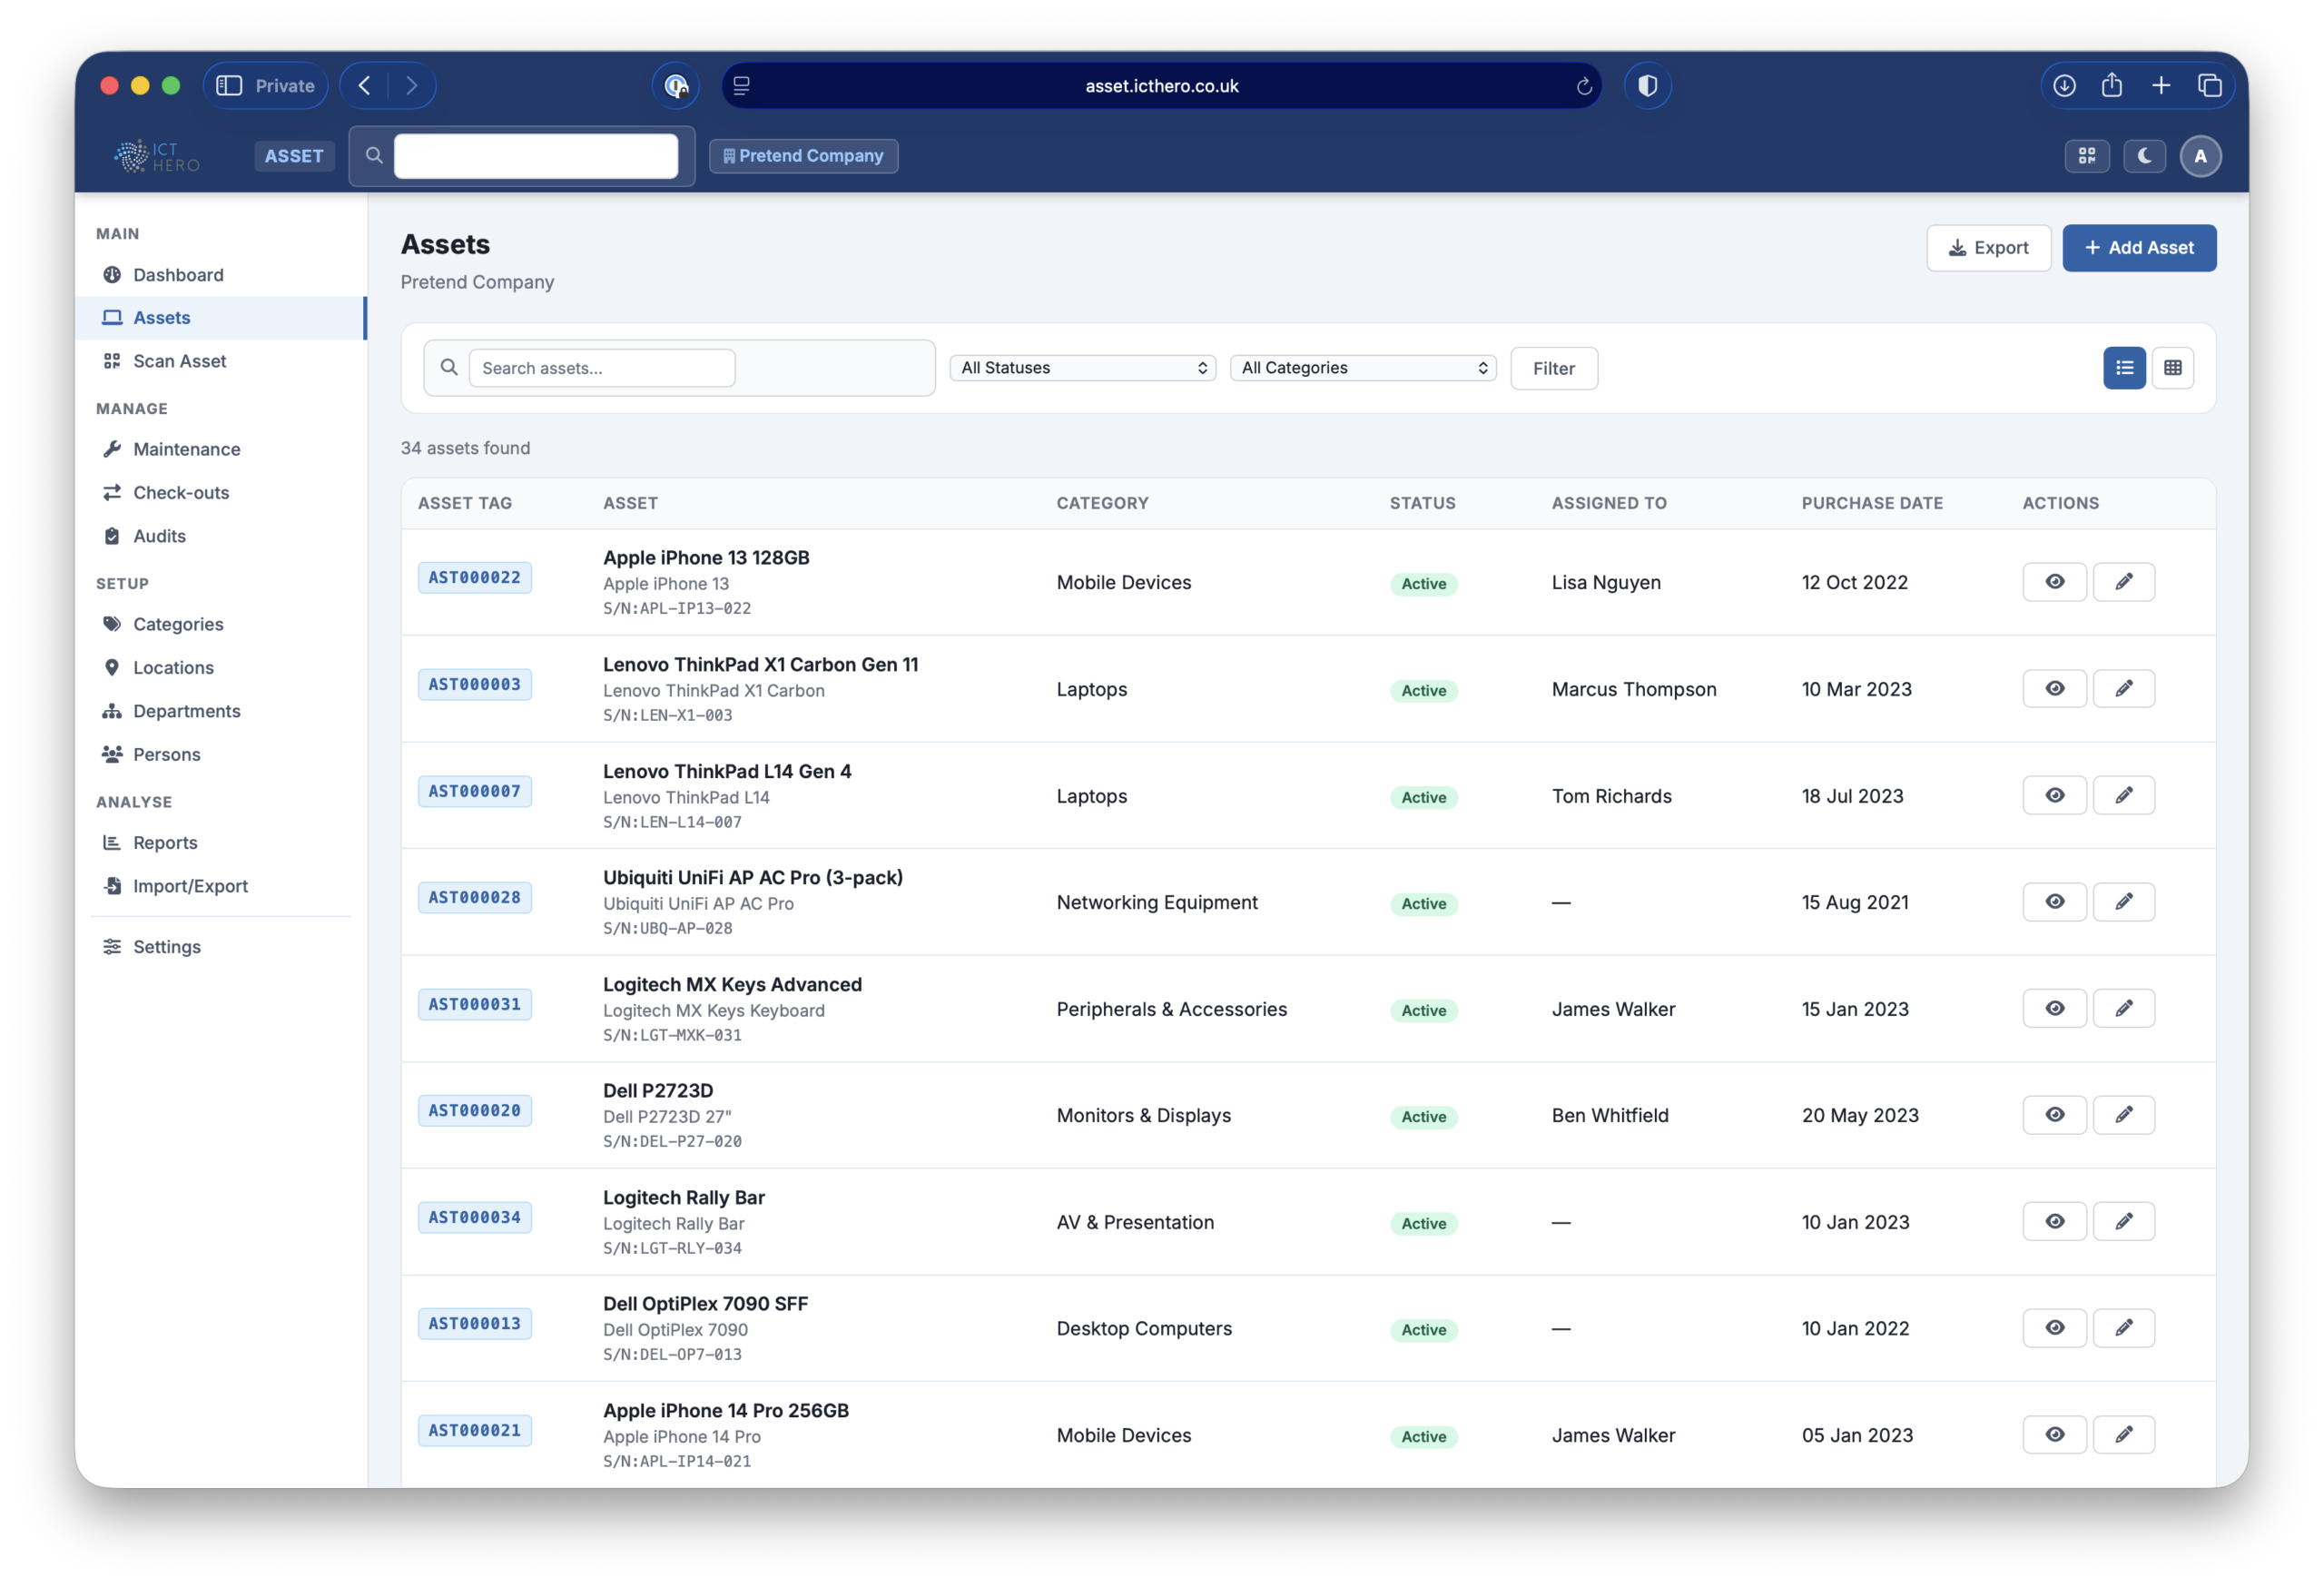Click the browser address bar

click(1161, 86)
